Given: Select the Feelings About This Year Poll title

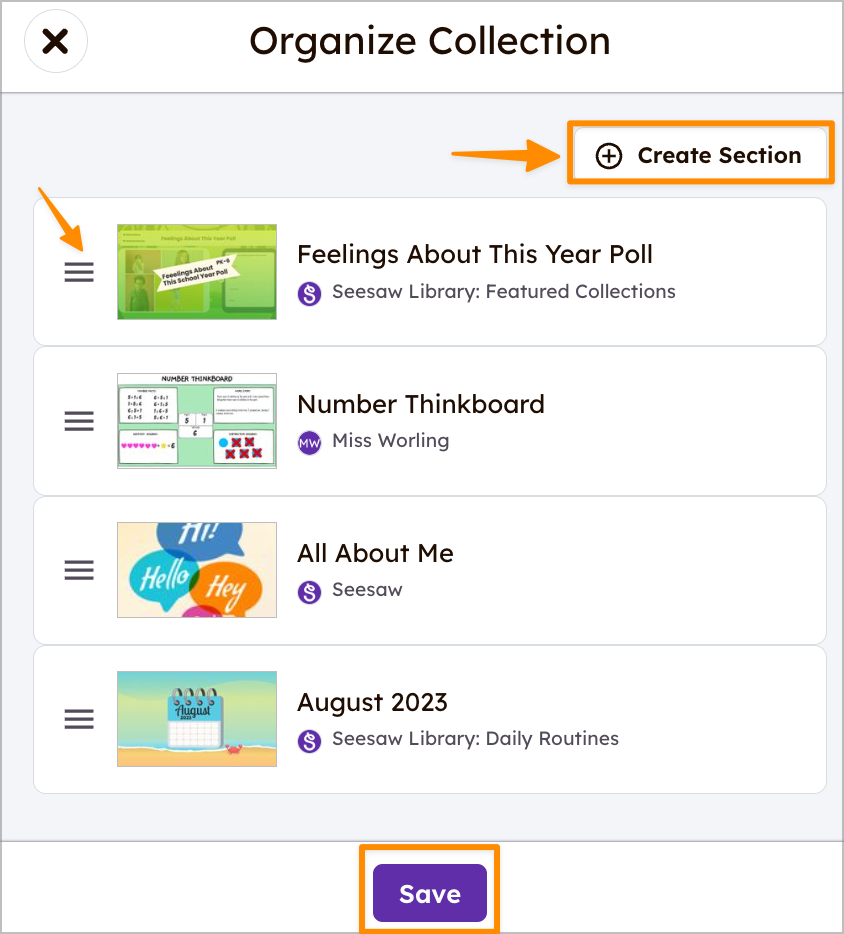Looking at the screenshot, I should 475,255.
